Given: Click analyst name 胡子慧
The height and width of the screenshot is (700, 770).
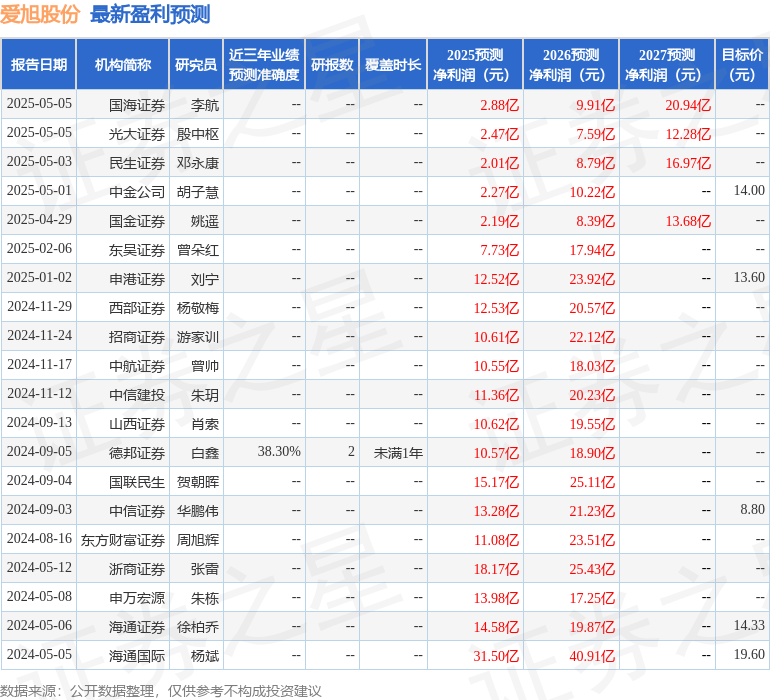Looking at the screenshot, I should click(x=197, y=191).
